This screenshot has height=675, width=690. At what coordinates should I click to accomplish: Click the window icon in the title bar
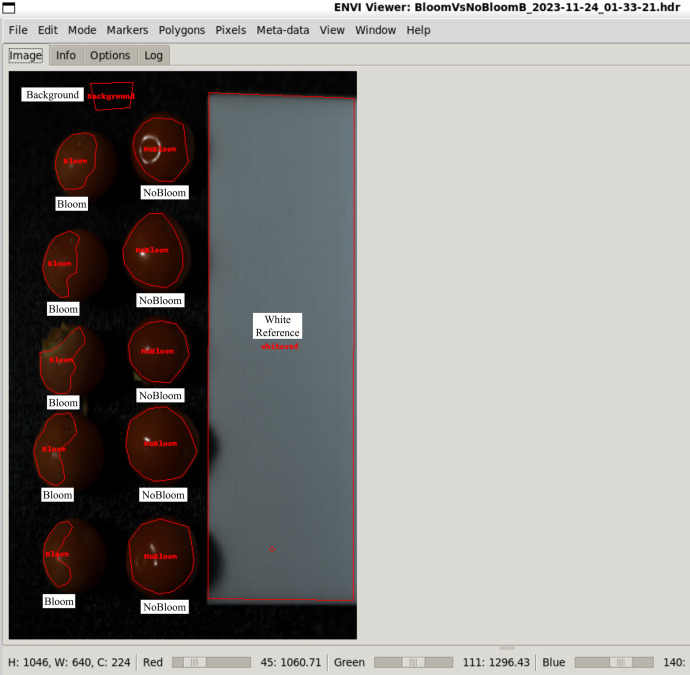point(9,7)
